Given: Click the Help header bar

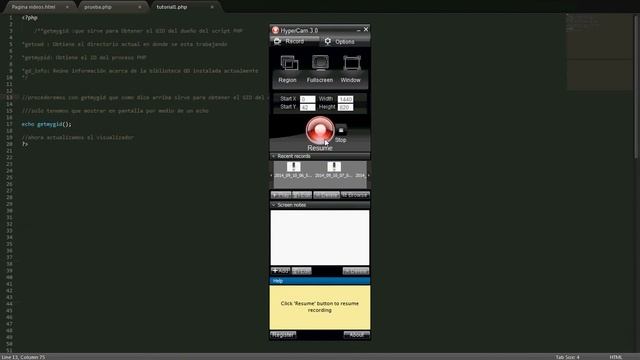Looking at the screenshot, I should 320,281.
